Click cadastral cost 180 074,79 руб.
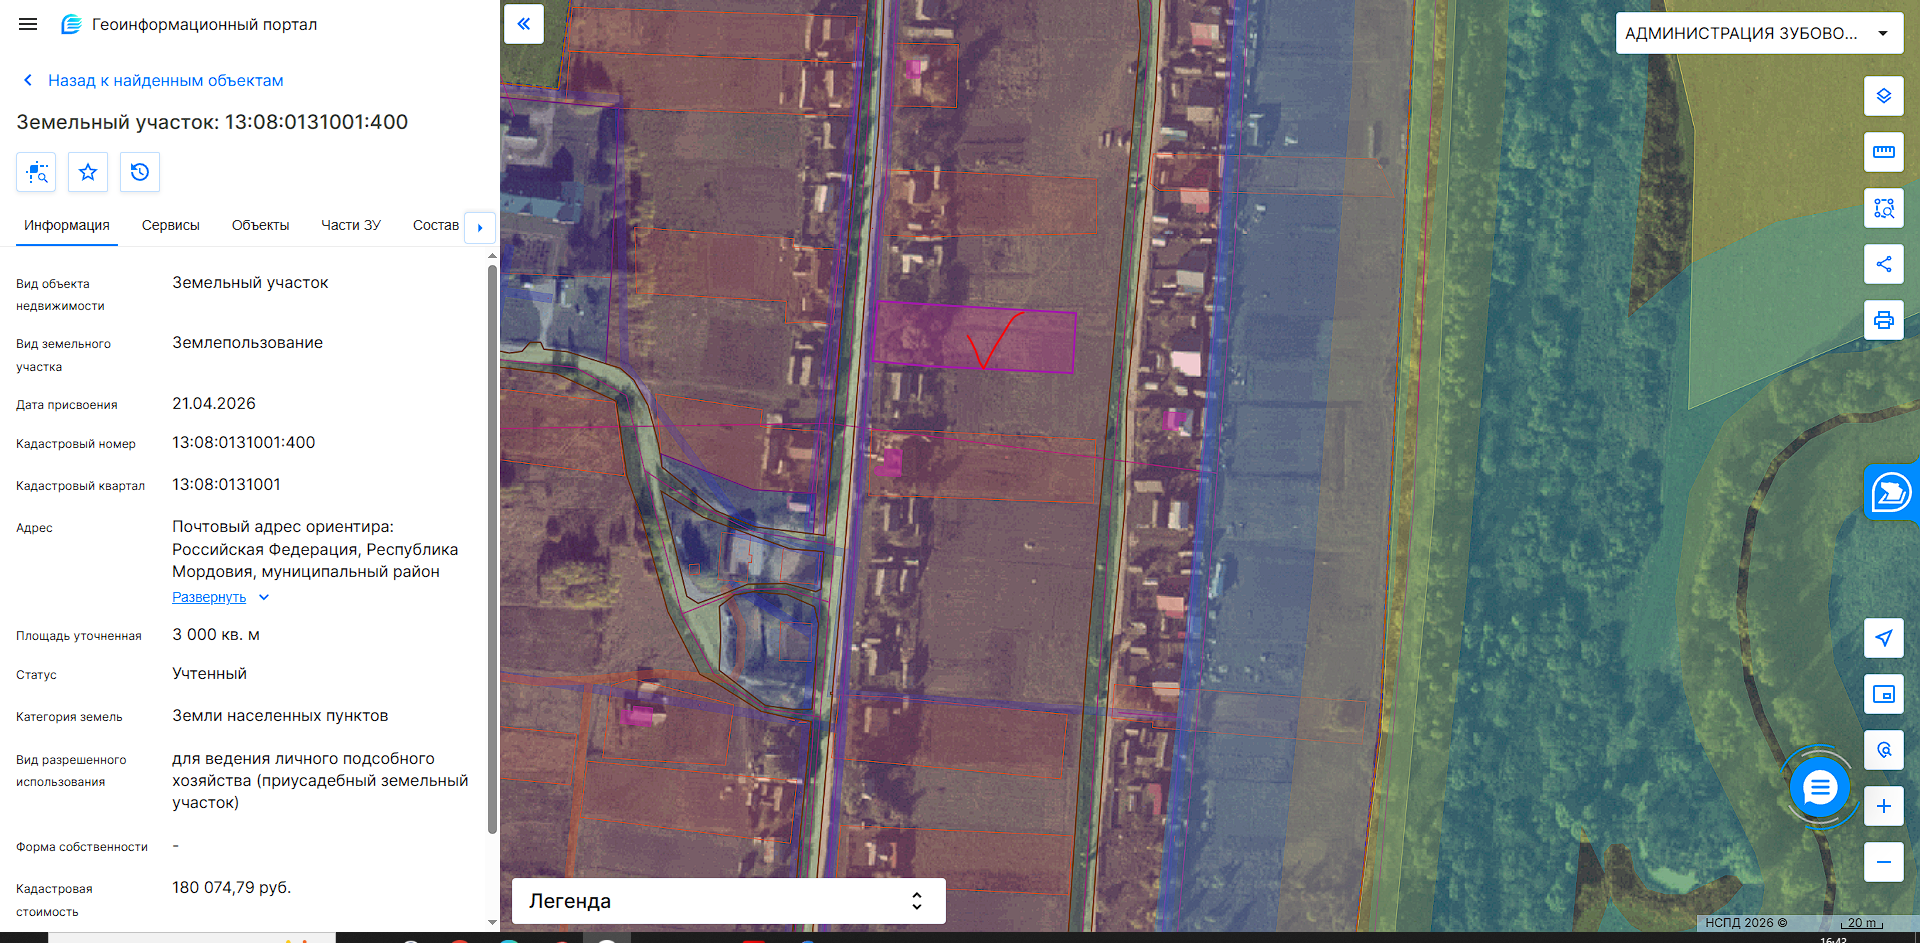Image resolution: width=1920 pixels, height=943 pixels. point(232,887)
